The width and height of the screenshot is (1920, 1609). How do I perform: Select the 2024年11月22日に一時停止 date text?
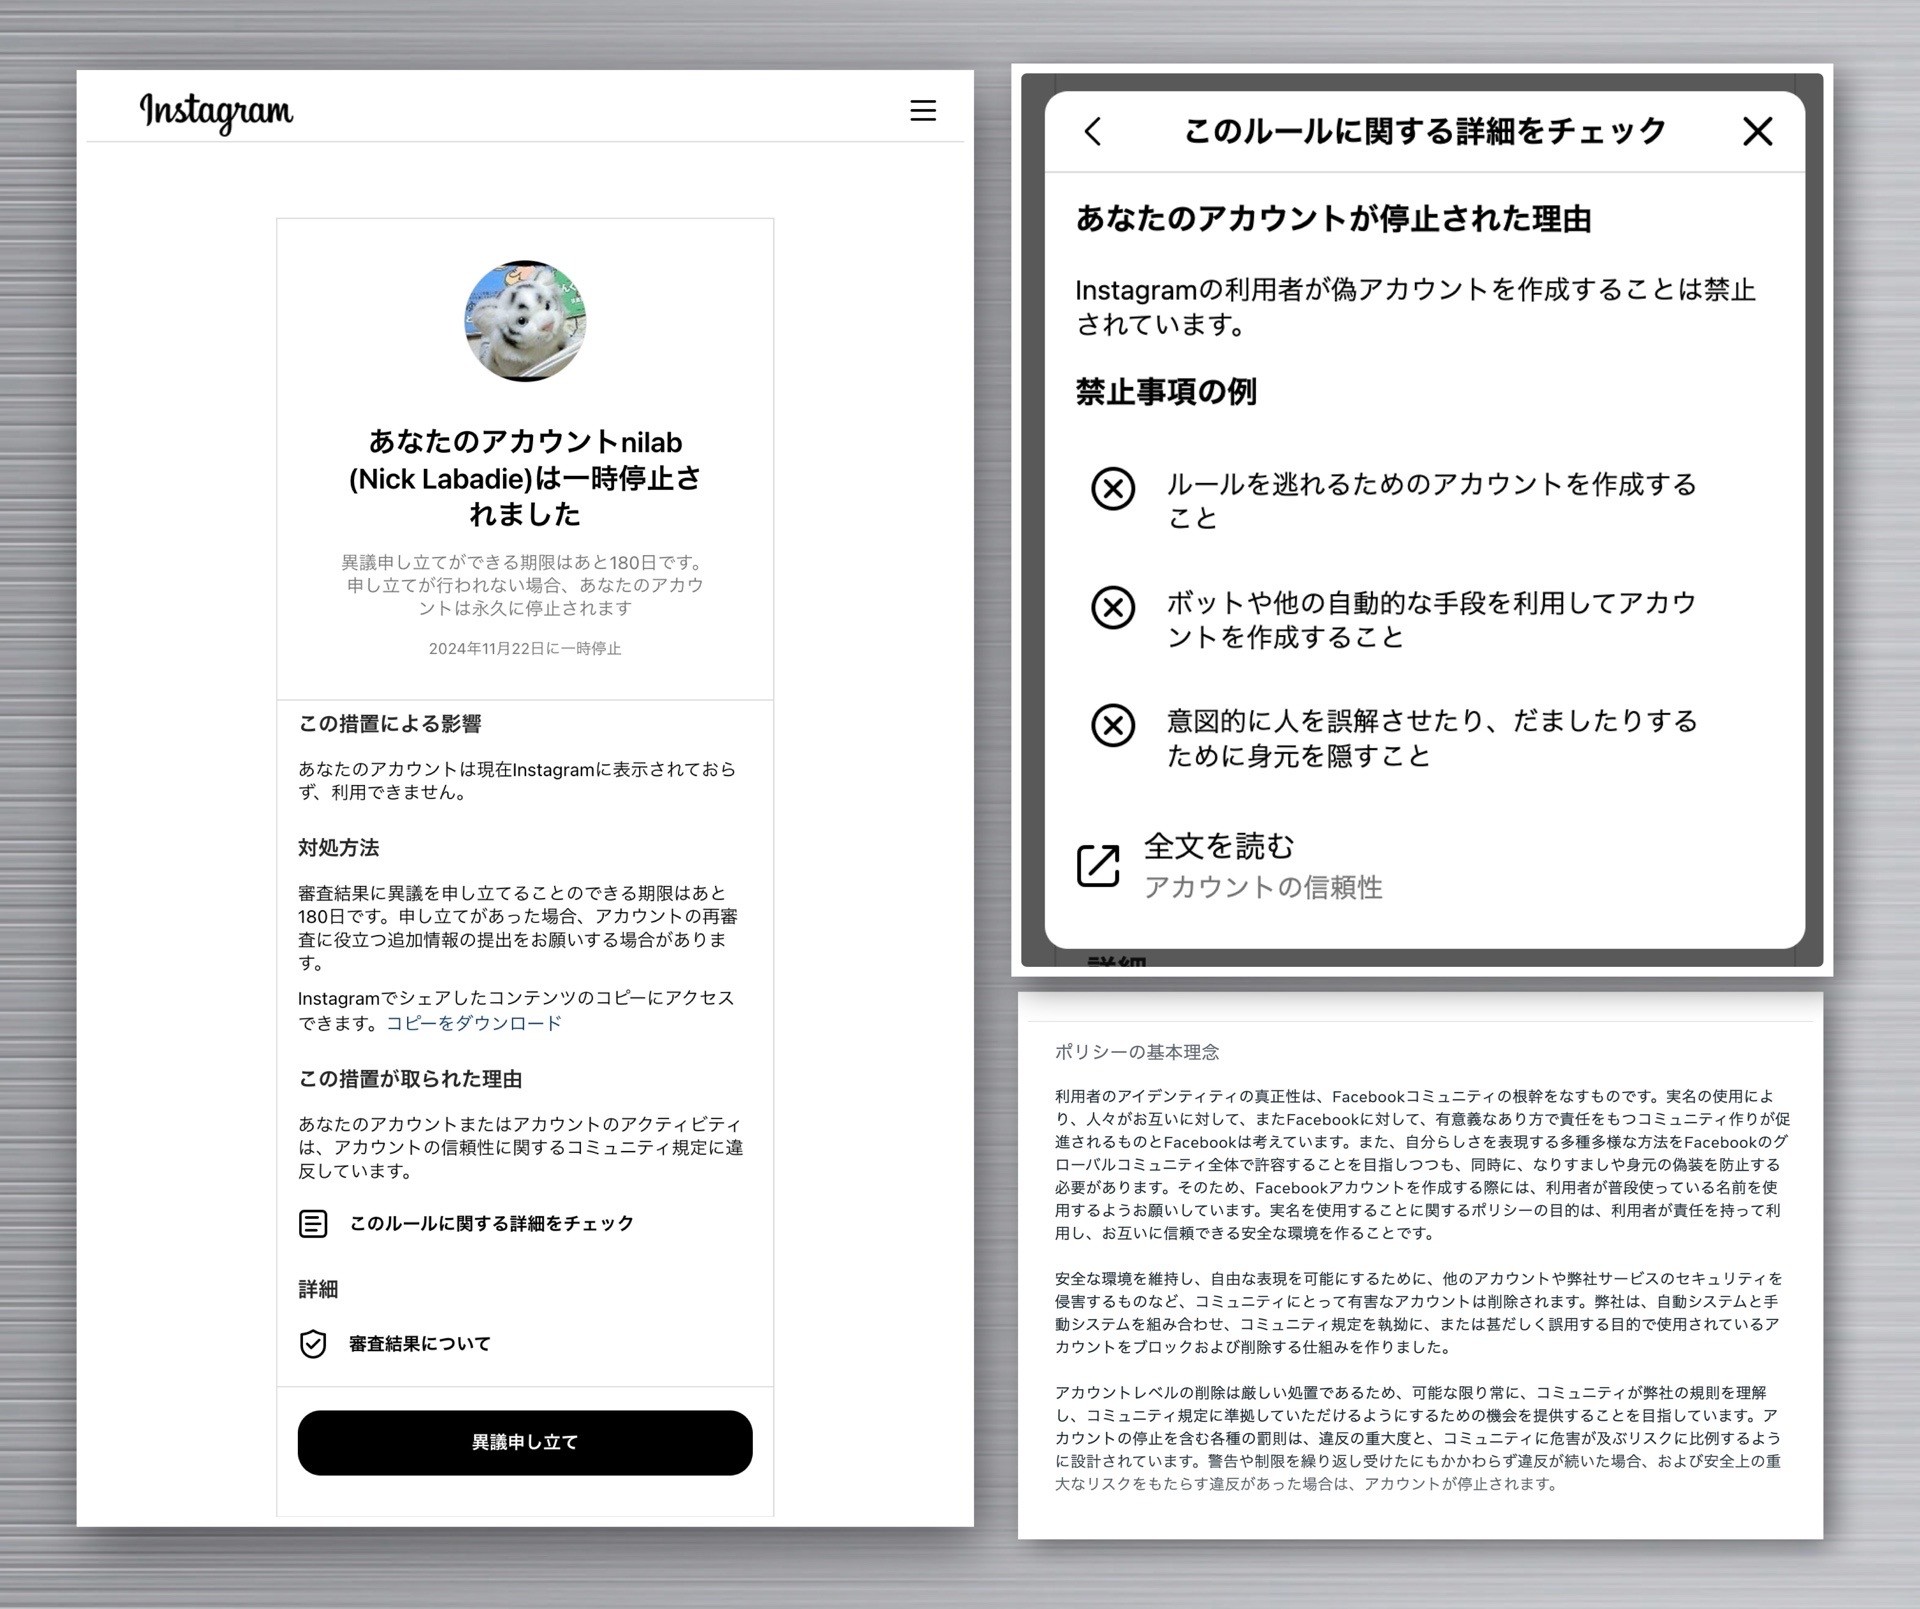(x=525, y=648)
